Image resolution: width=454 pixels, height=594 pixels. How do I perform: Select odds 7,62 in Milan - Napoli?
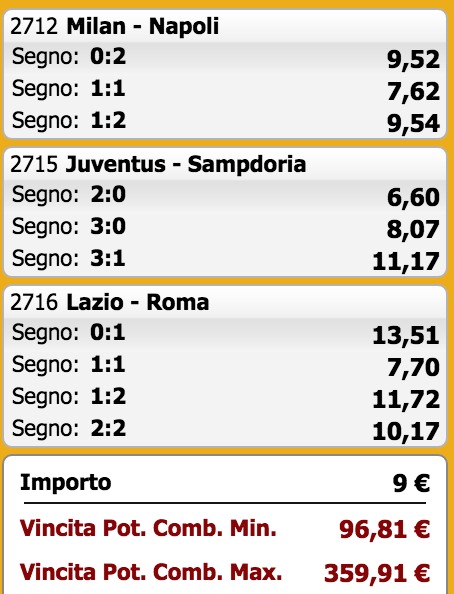coord(413,91)
